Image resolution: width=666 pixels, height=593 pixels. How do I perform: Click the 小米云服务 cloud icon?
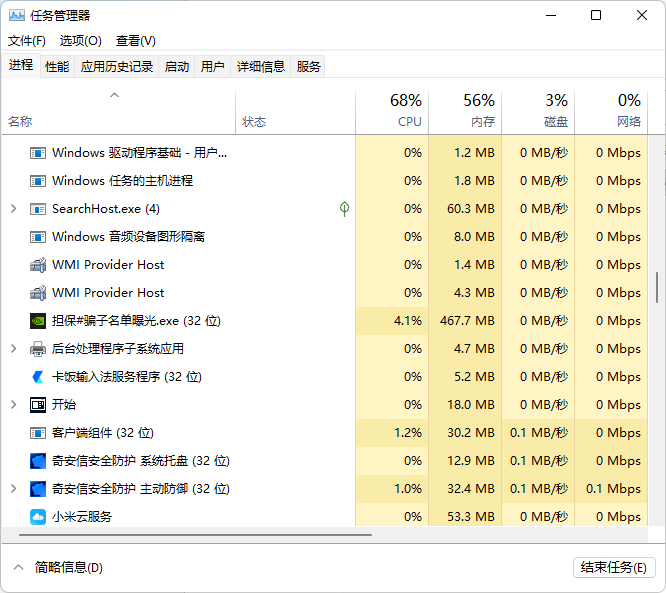pos(38,517)
